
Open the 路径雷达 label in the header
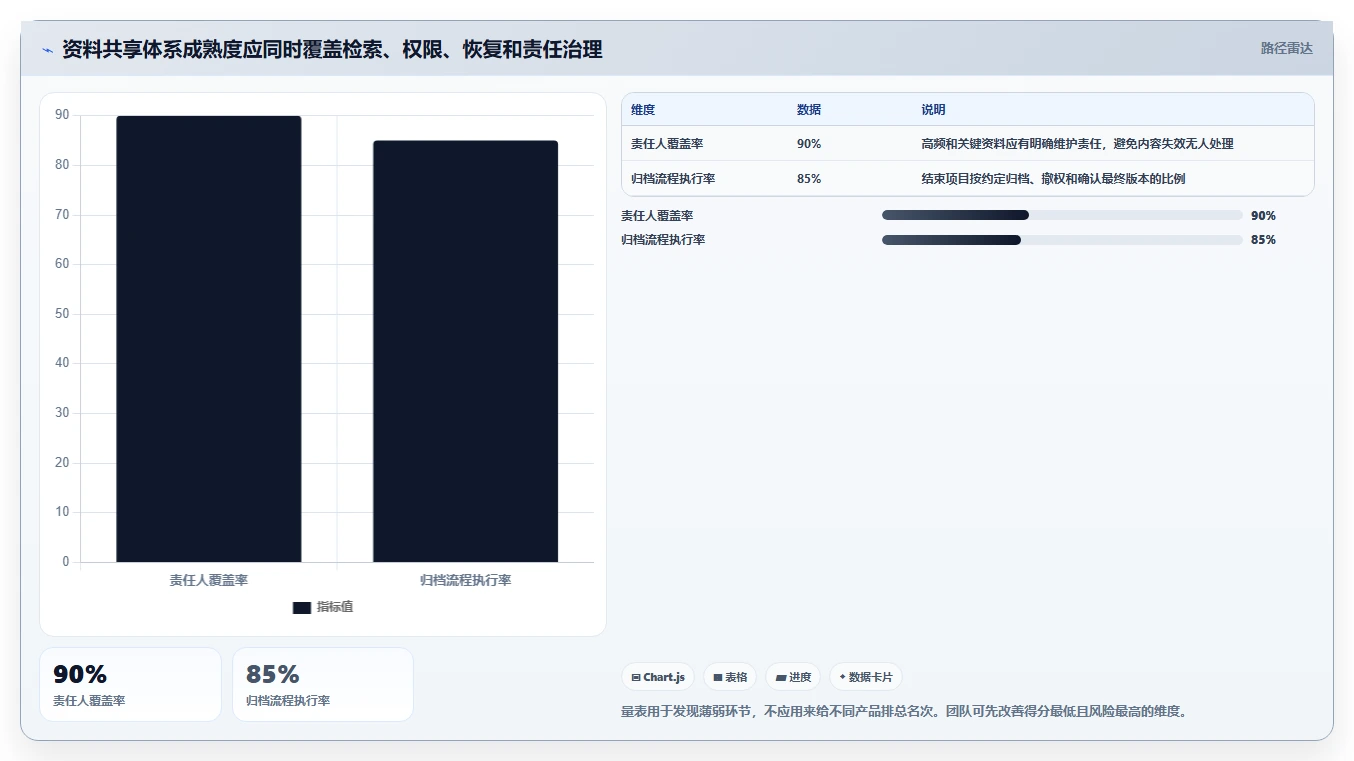(1287, 48)
